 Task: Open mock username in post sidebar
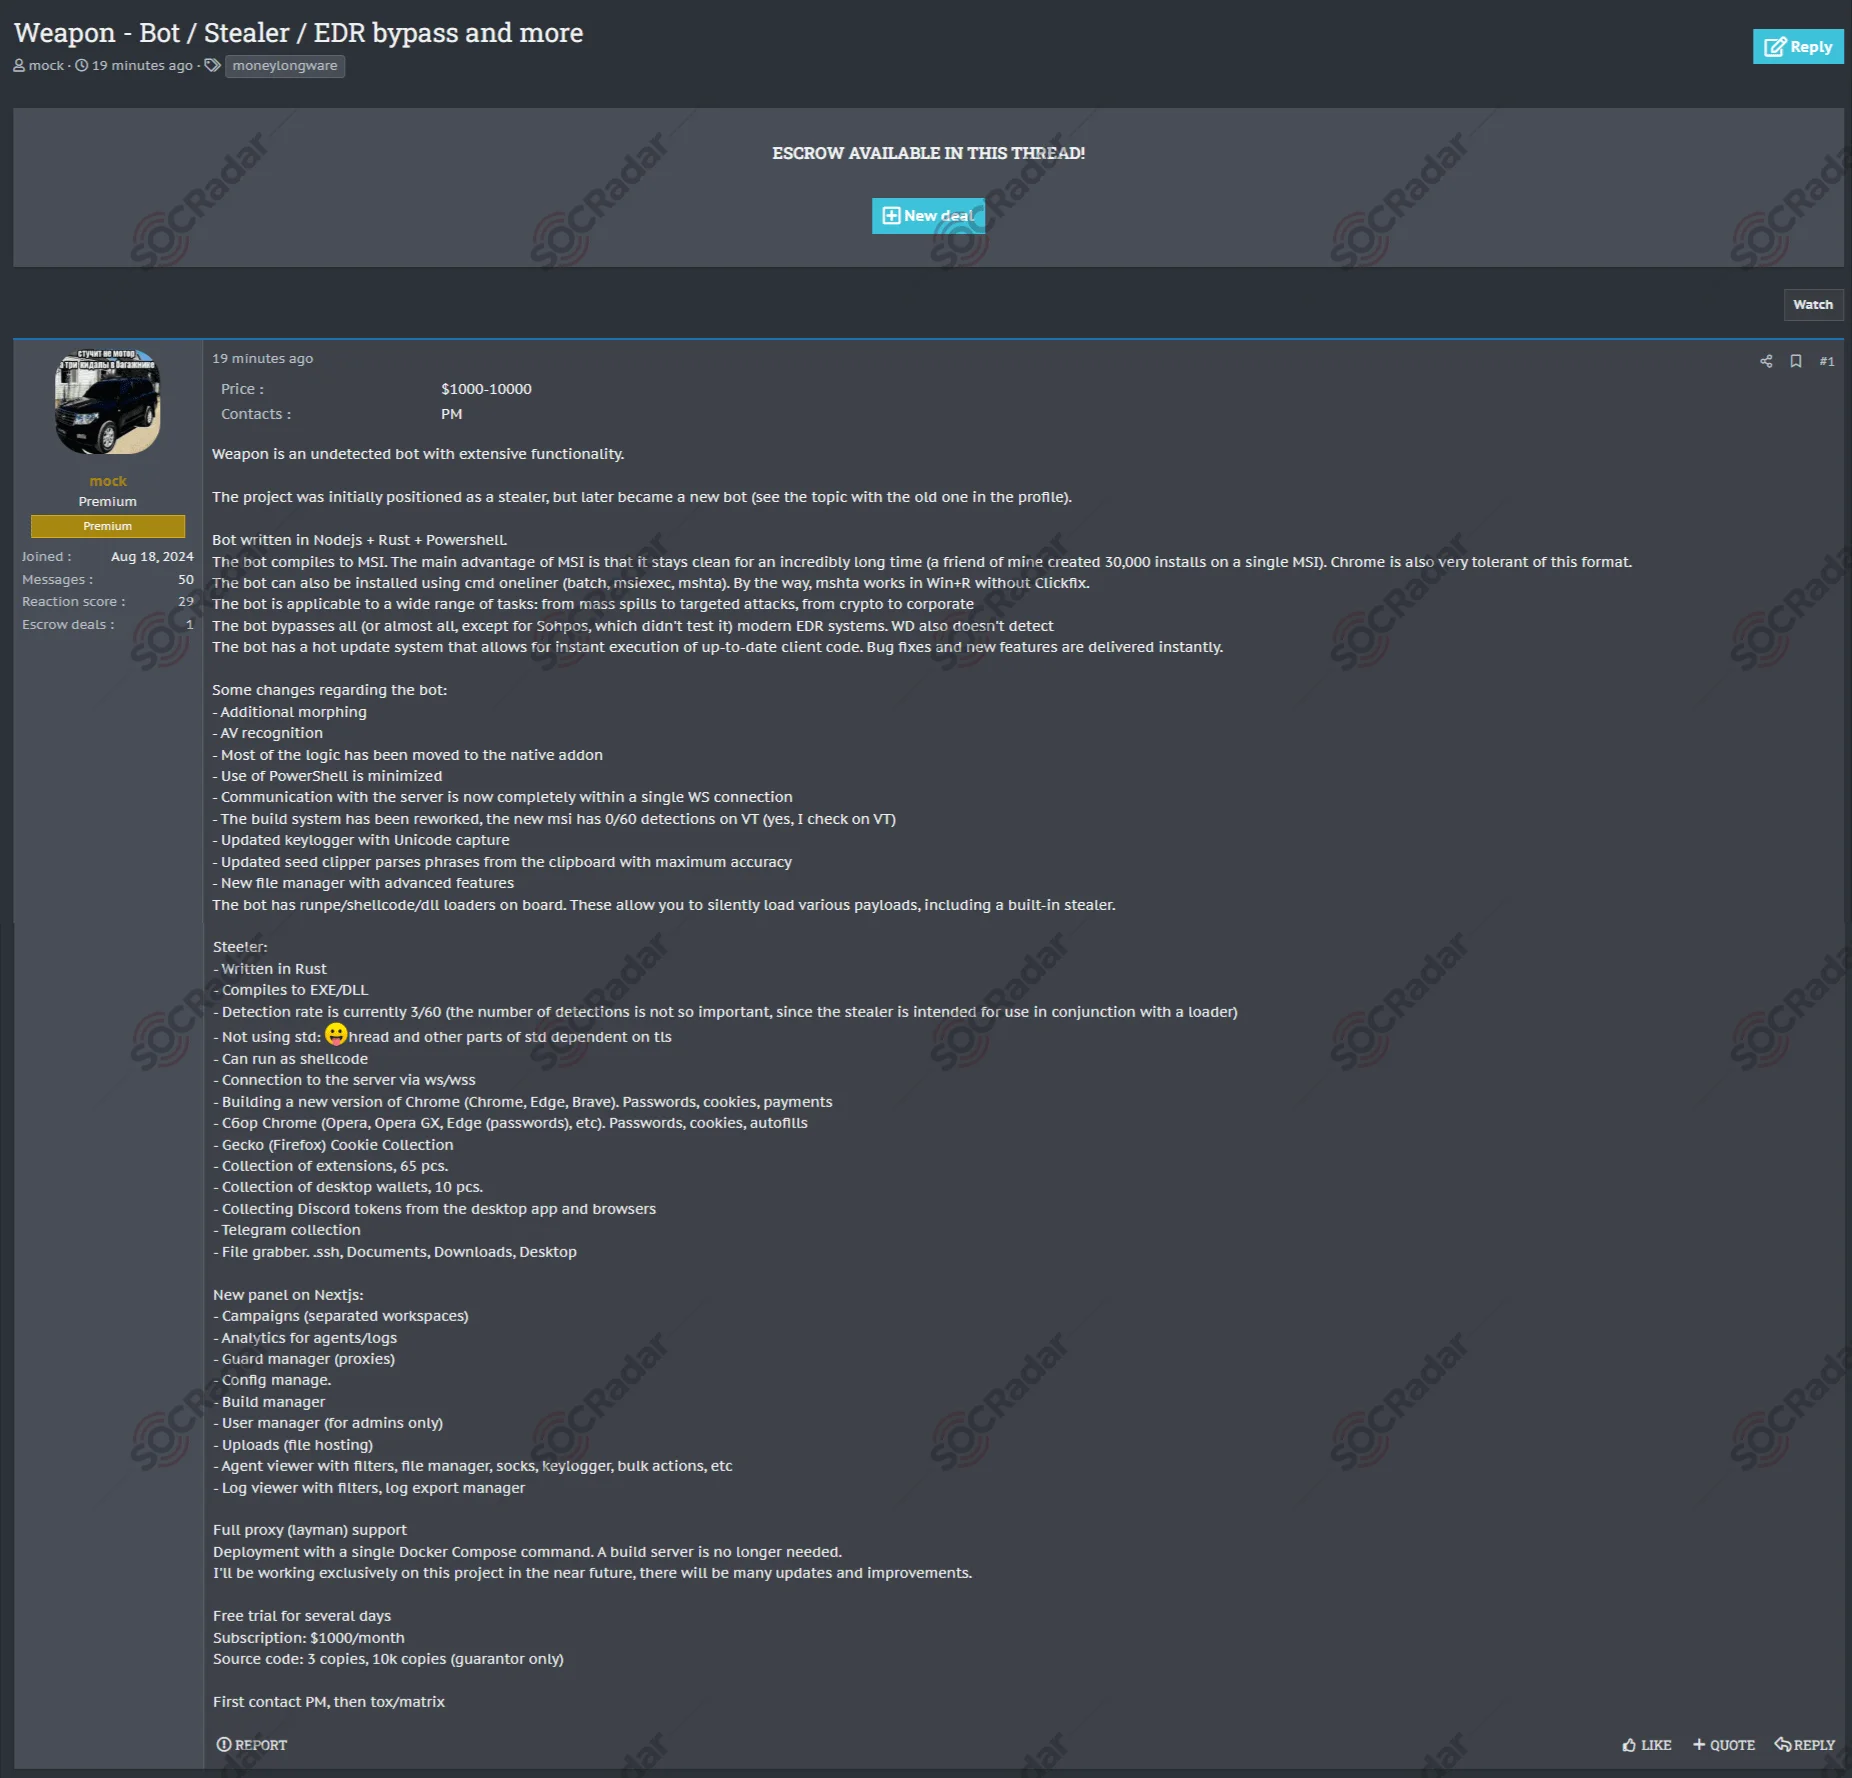pyautogui.click(x=108, y=481)
